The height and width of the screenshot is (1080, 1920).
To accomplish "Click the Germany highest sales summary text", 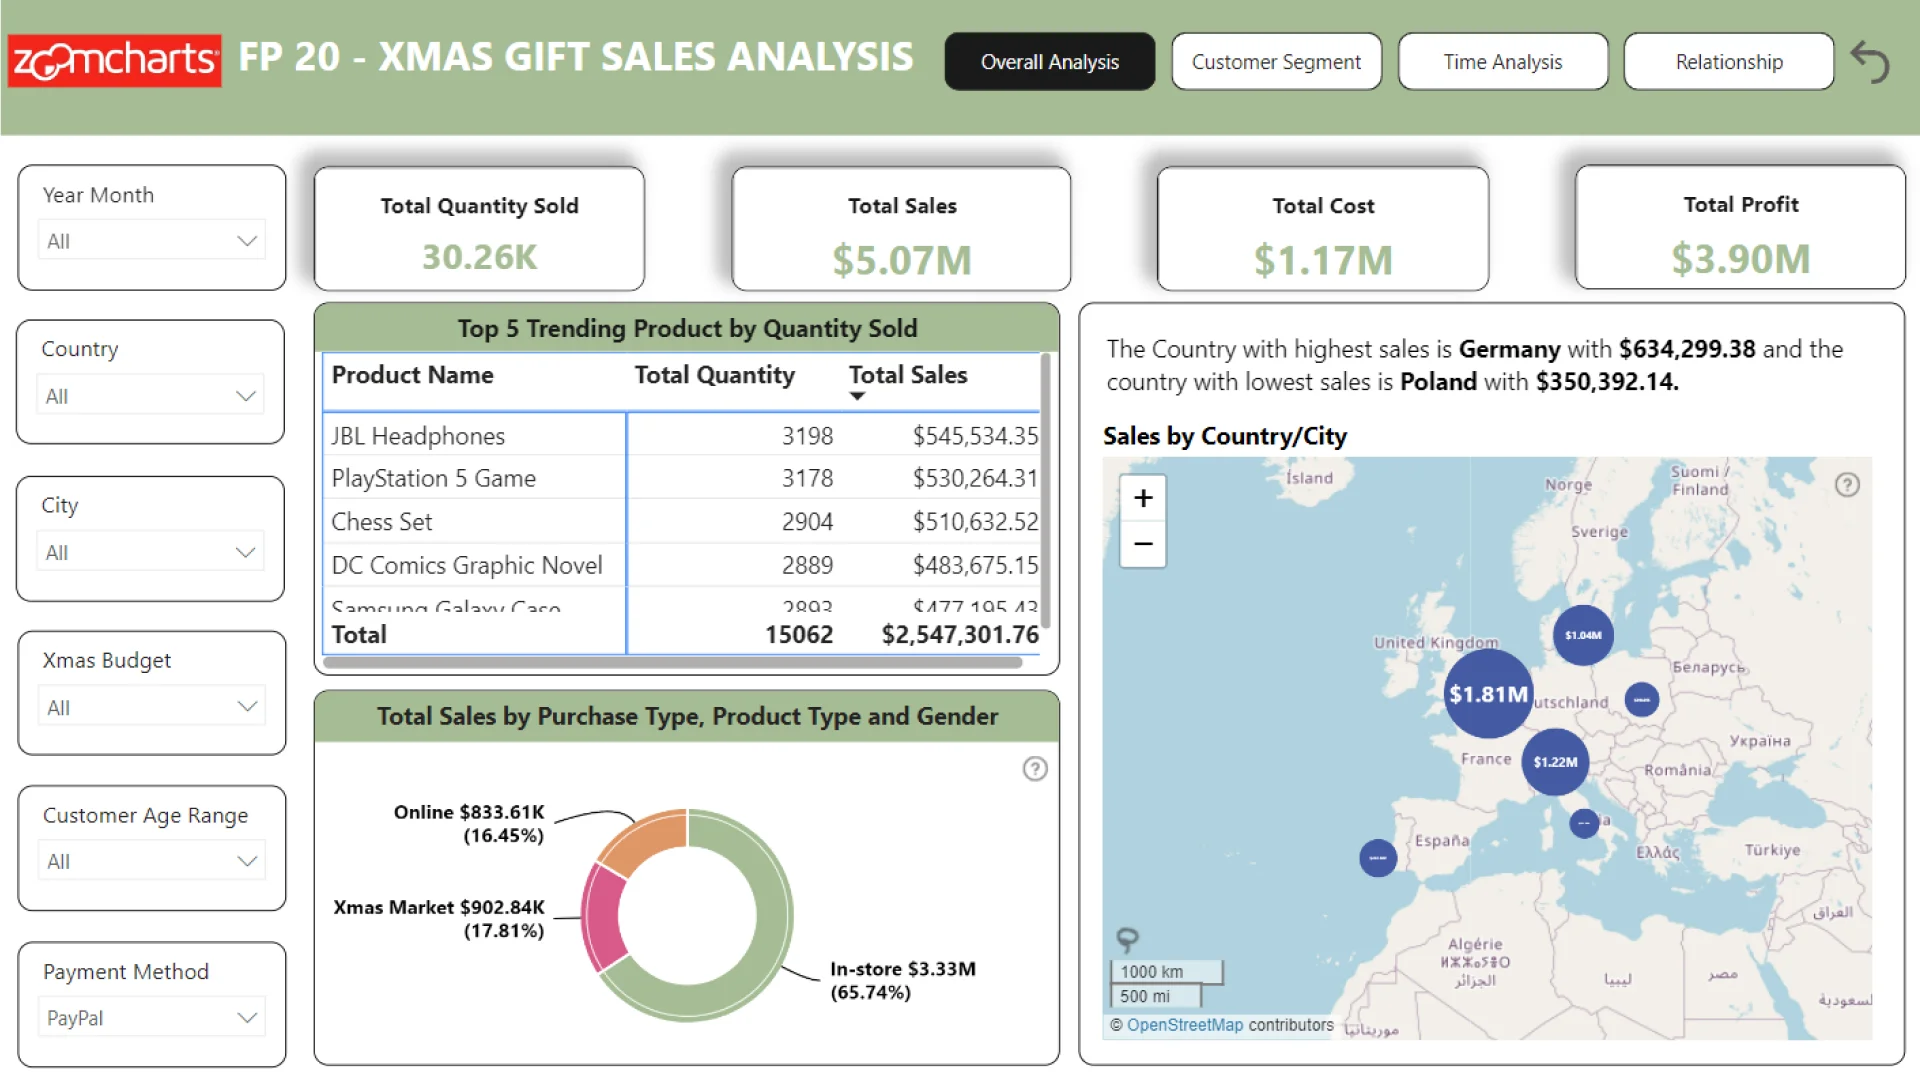I will pos(1475,365).
